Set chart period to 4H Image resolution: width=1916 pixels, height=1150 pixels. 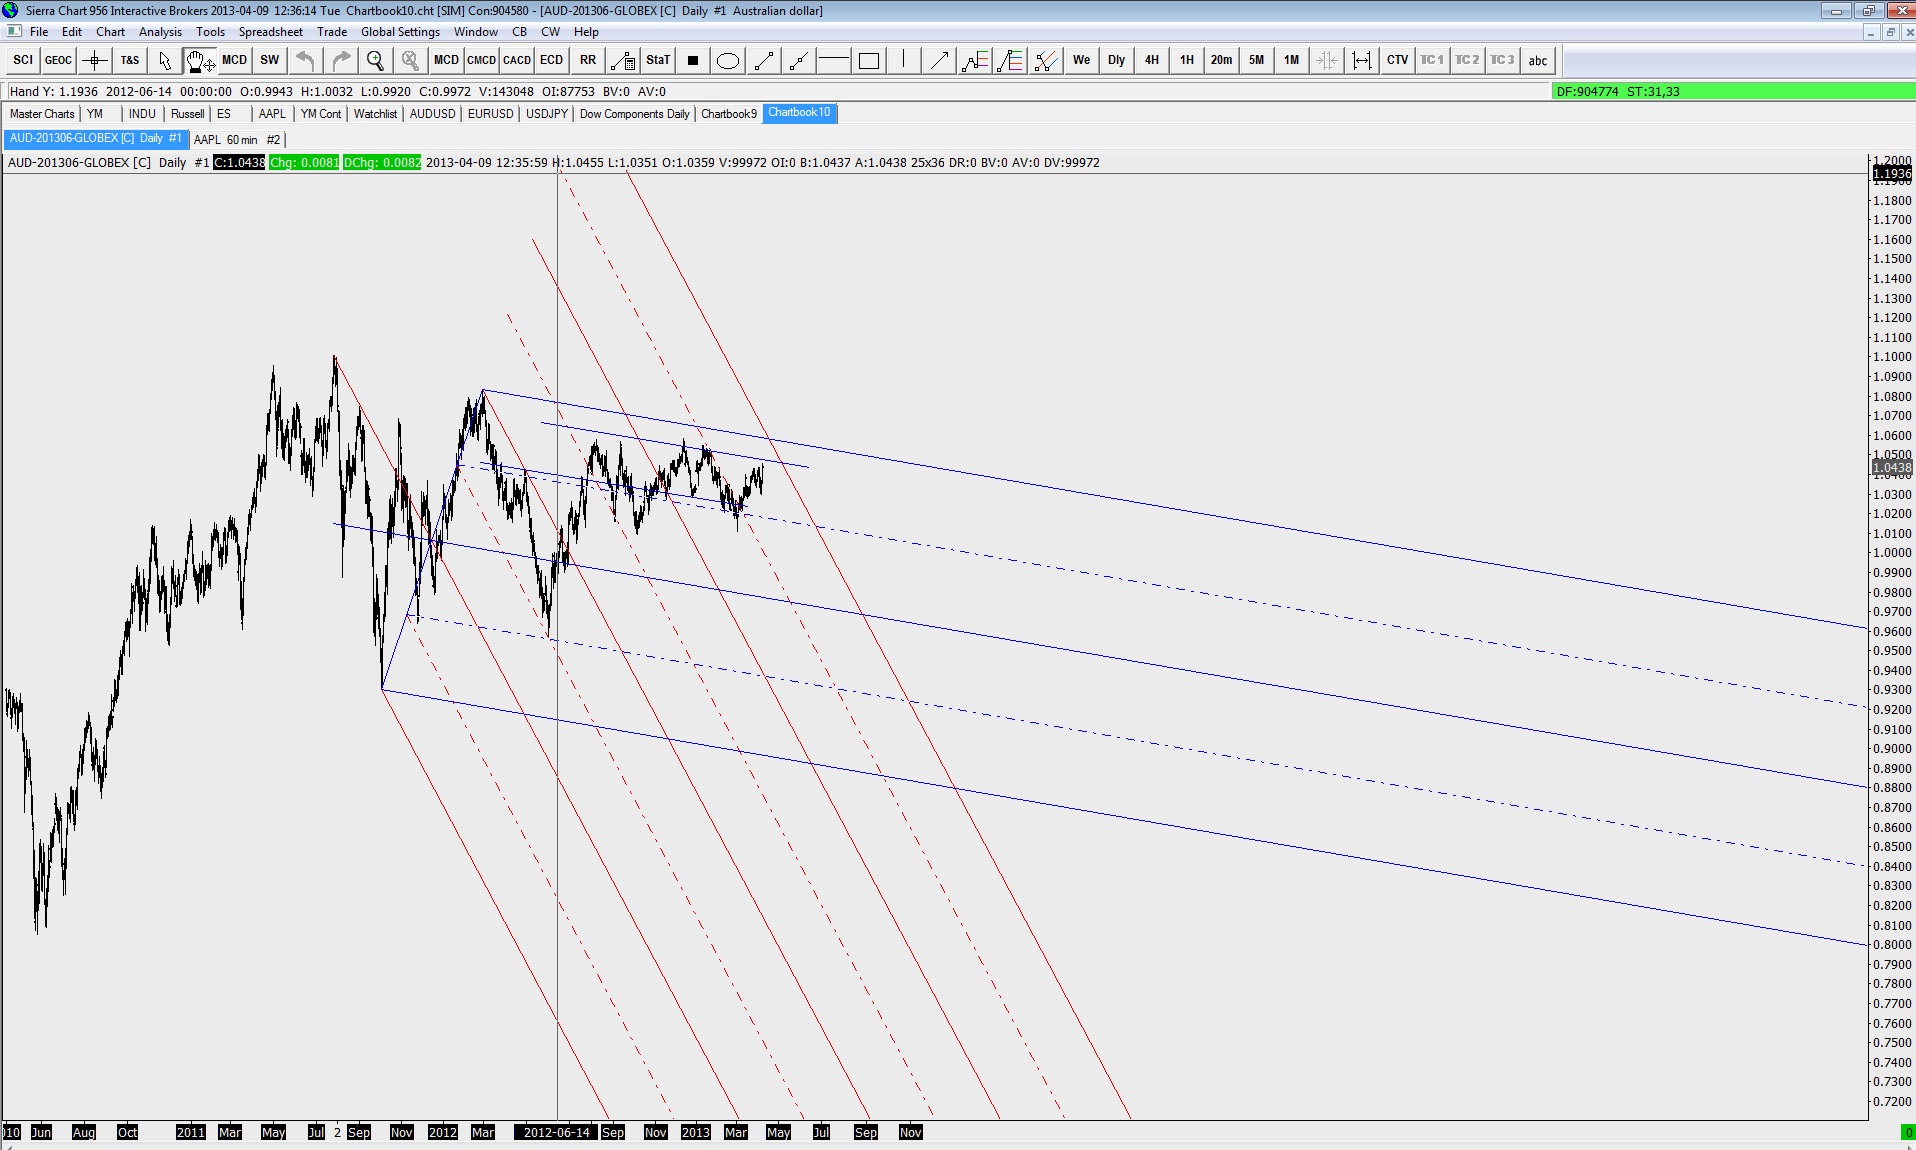coord(1152,60)
